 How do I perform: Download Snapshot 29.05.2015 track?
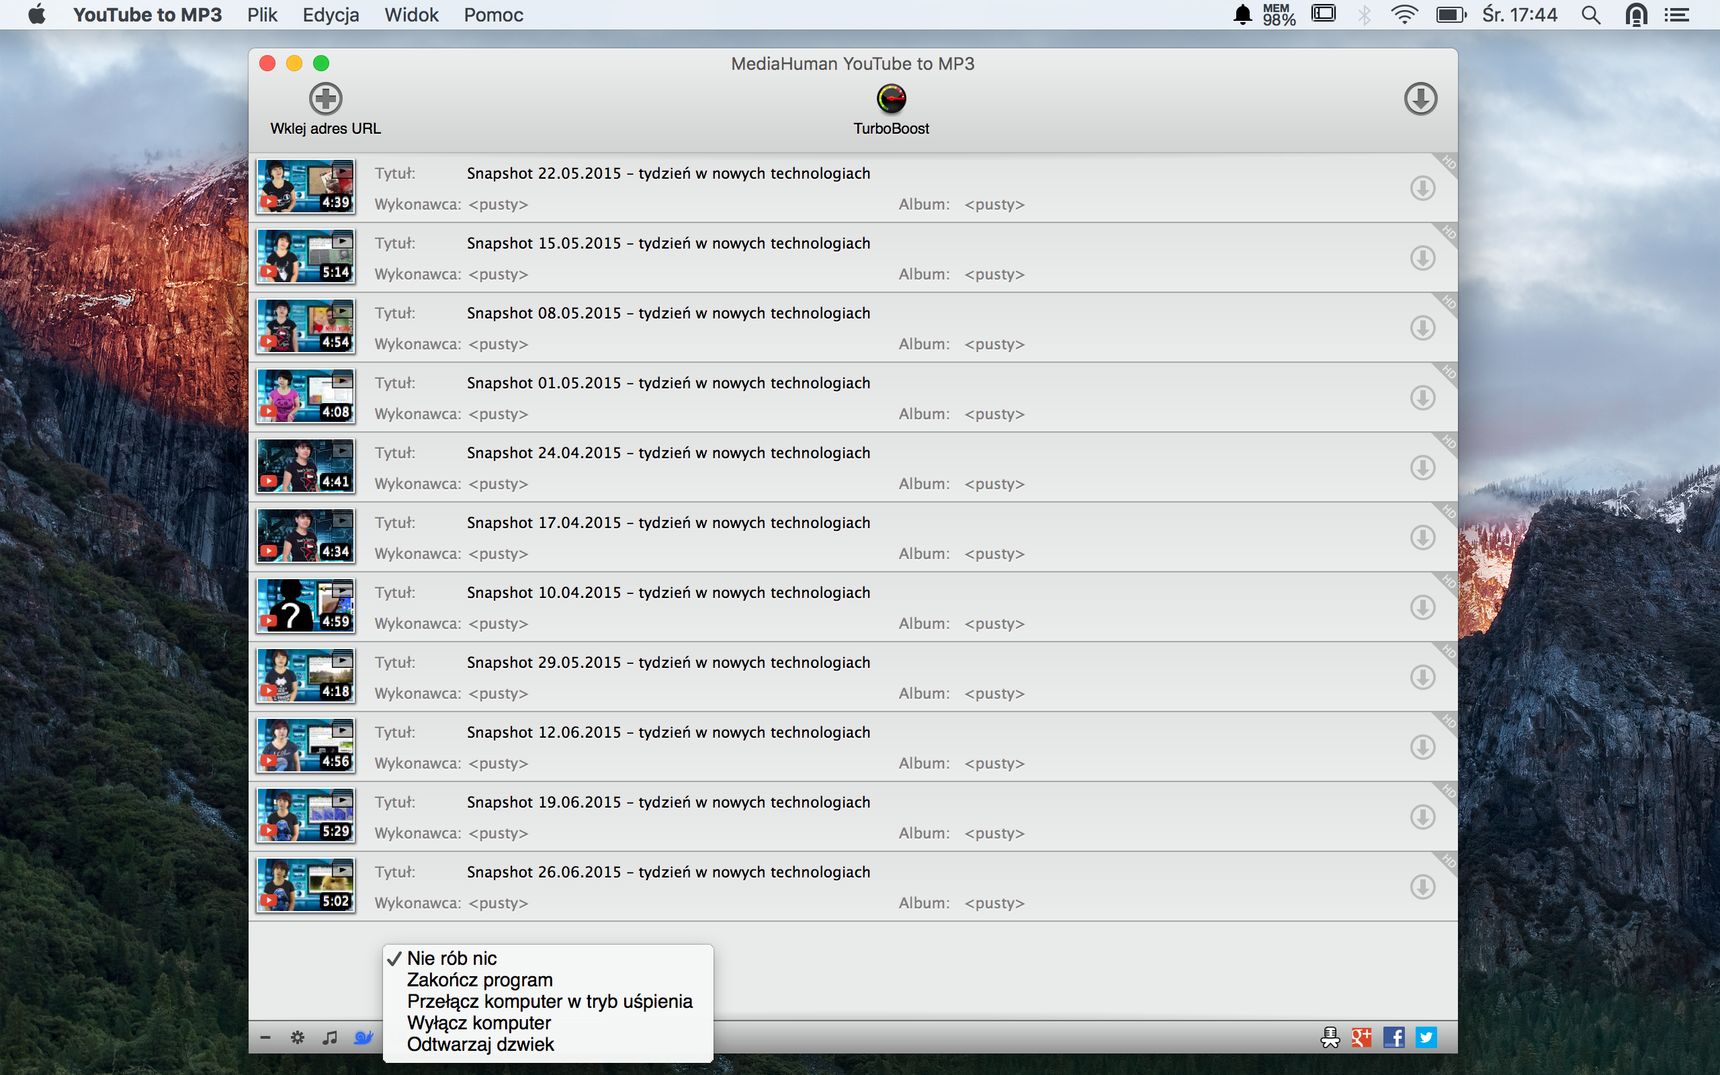1422,678
